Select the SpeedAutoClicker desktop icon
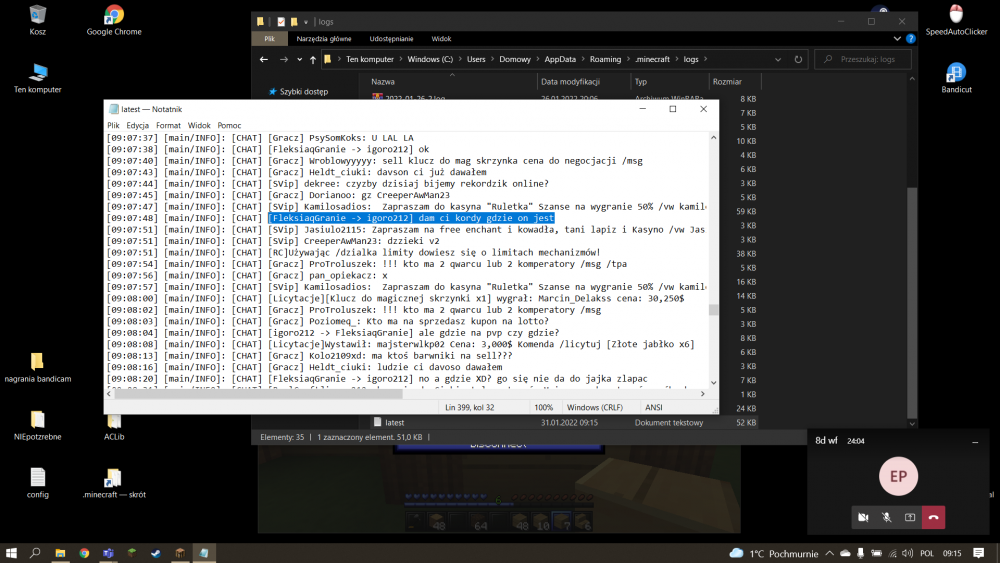Viewport: 1000px width, 563px height. pos(955,15)
